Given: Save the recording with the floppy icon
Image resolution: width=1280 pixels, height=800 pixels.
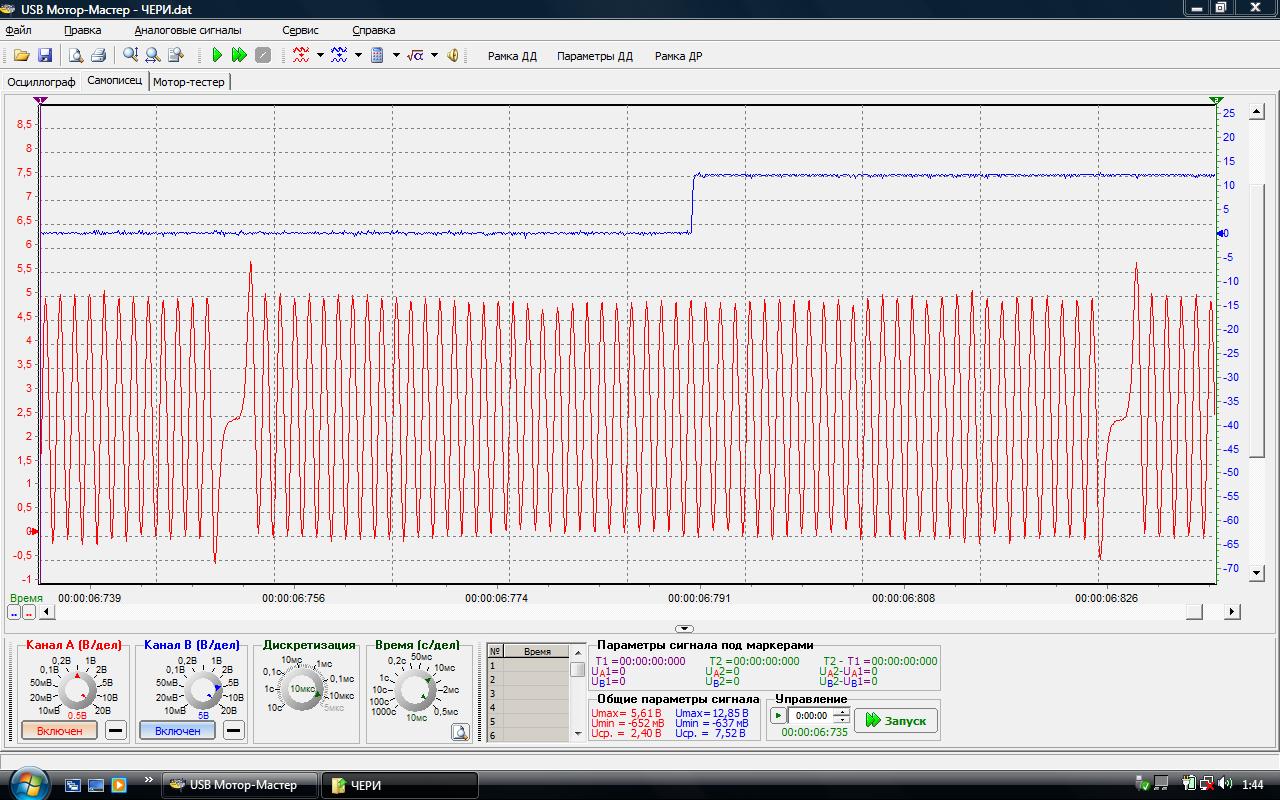Looking at the screenshot, I should click(x=45, y=56).
